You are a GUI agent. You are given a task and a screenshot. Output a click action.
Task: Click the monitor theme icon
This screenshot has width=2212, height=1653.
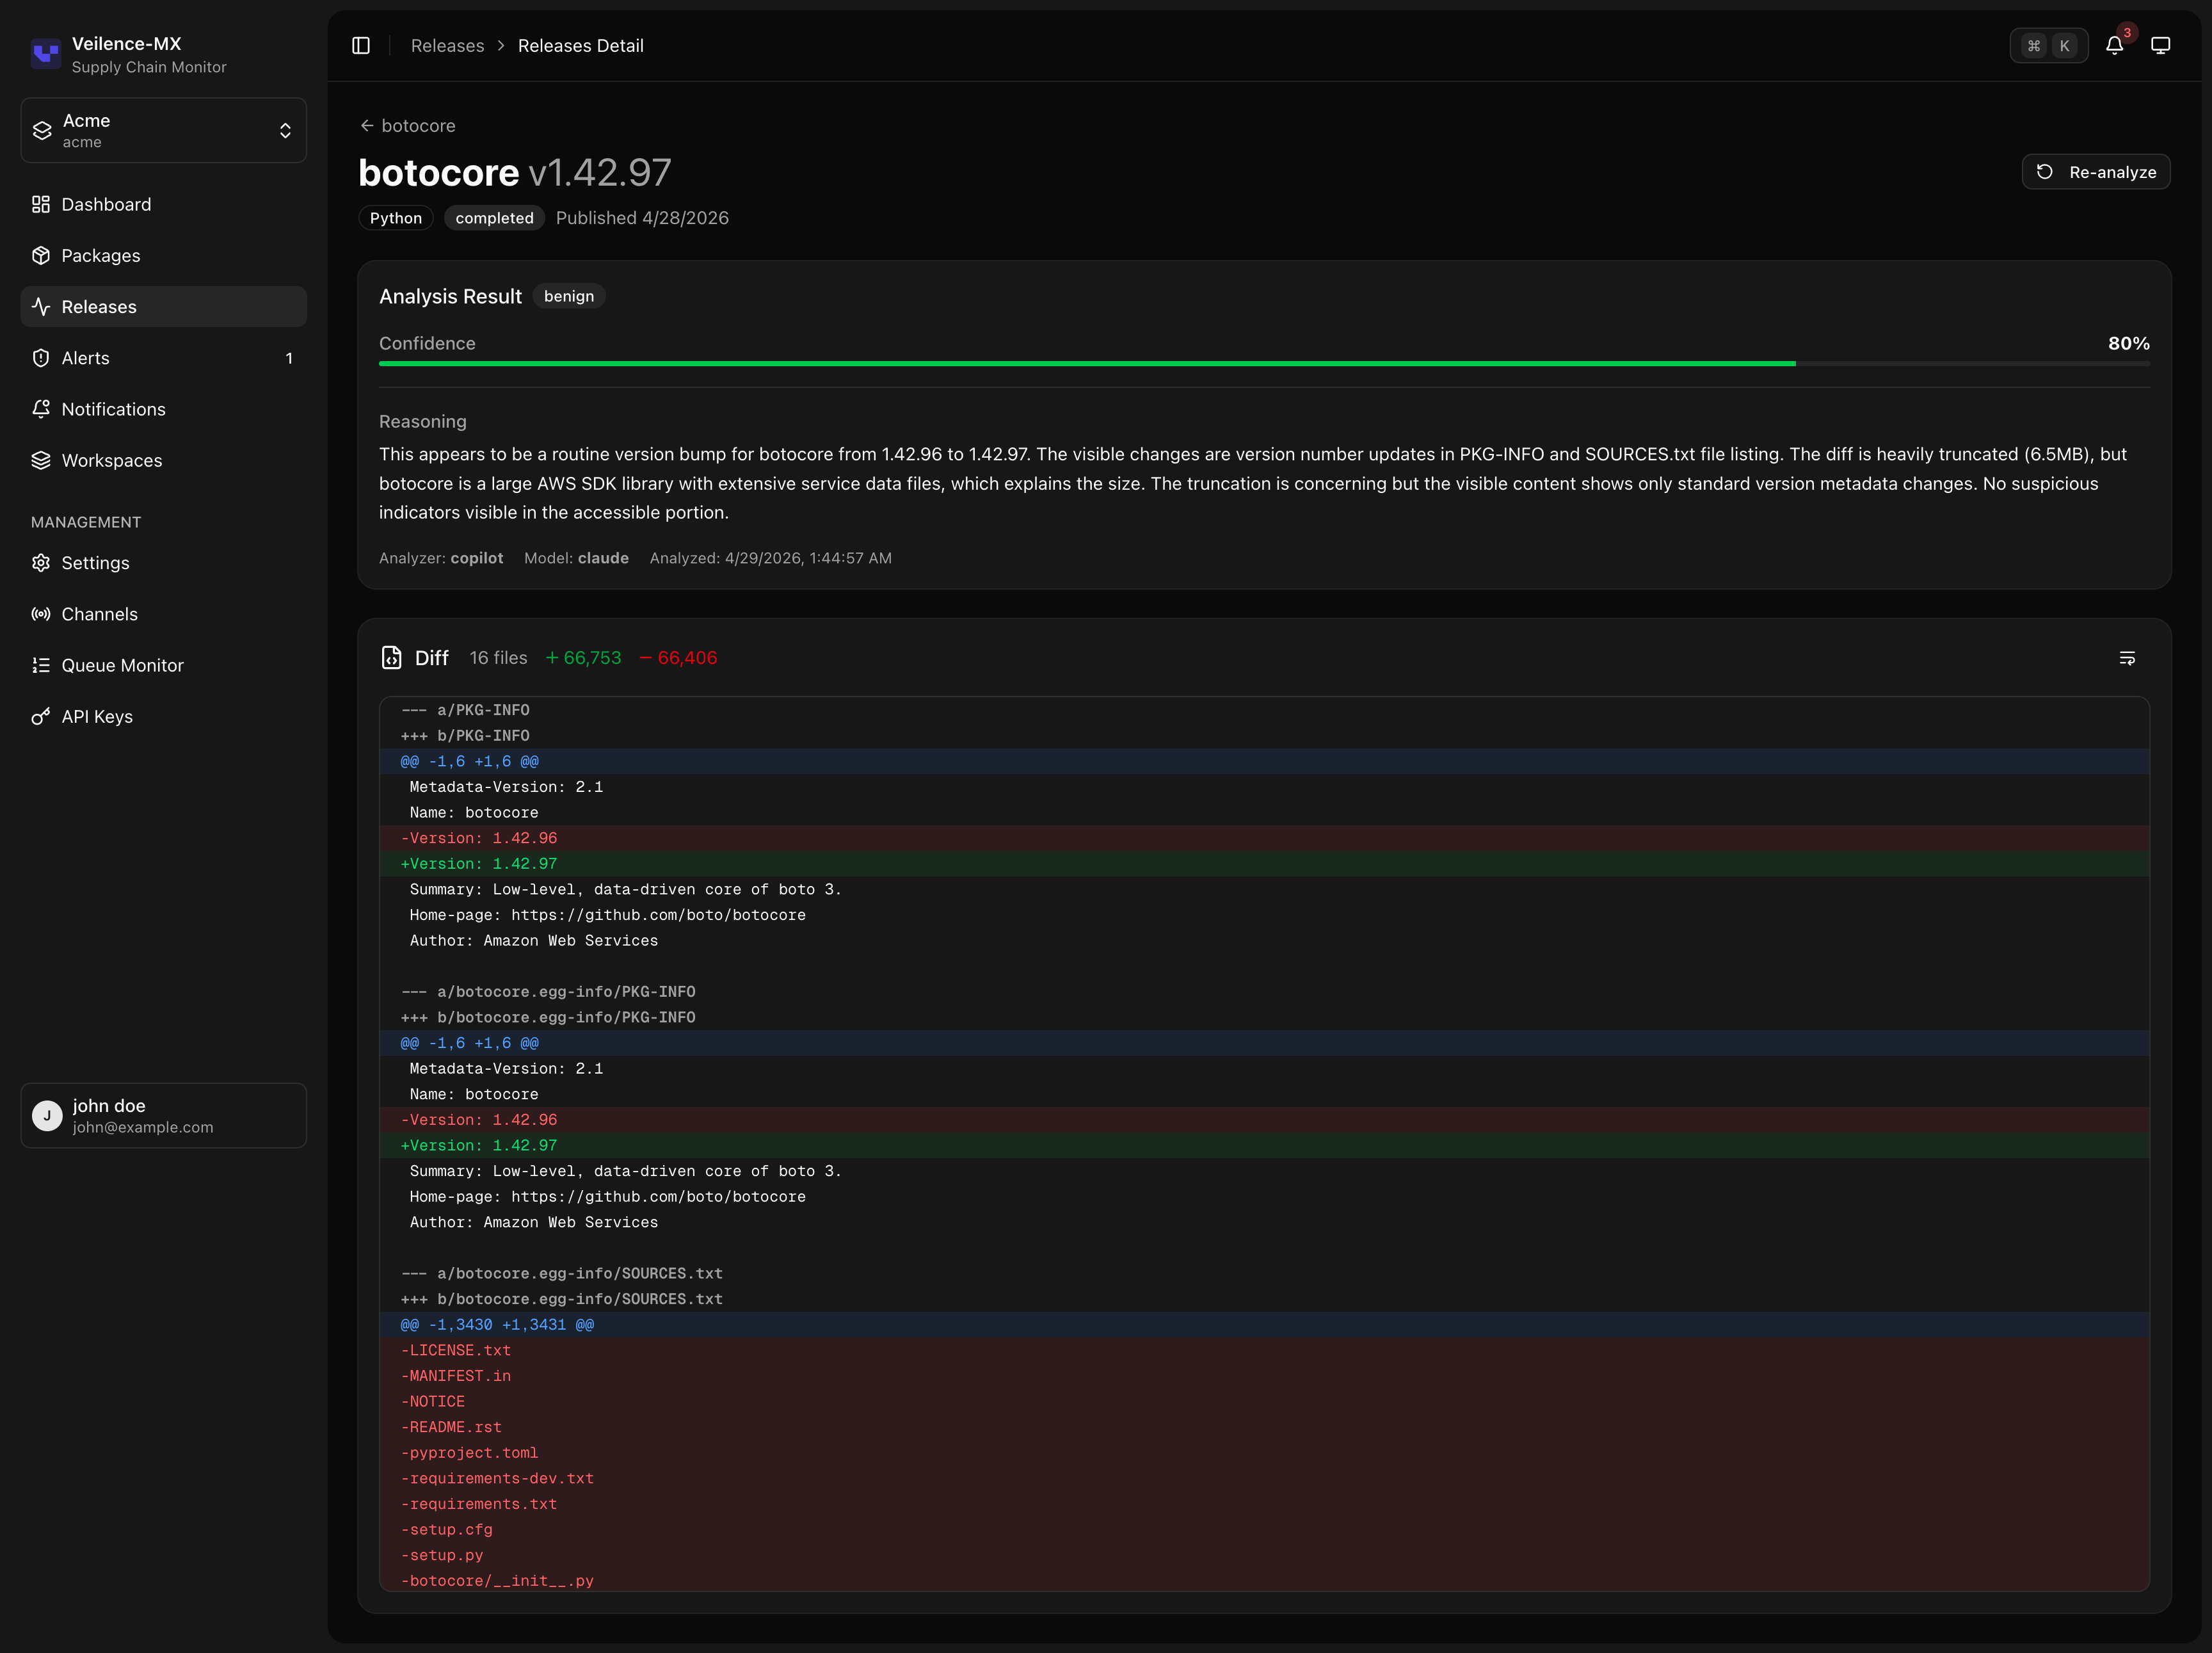pos(2160,45)
